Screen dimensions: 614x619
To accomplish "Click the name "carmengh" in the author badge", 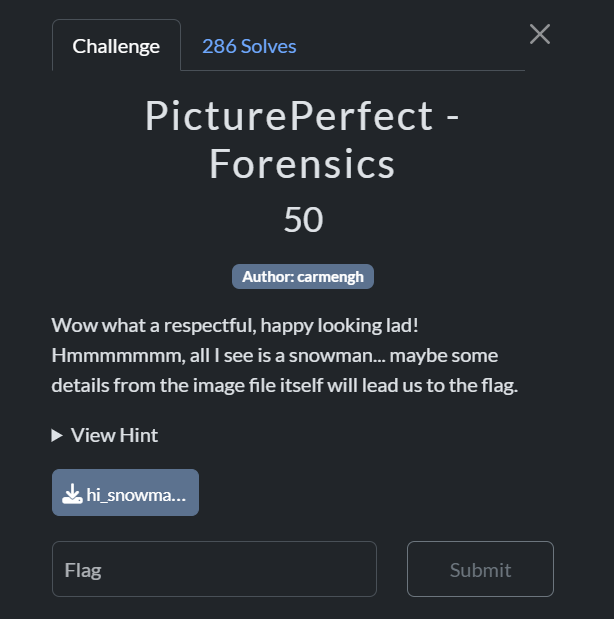I will (331, 277).
